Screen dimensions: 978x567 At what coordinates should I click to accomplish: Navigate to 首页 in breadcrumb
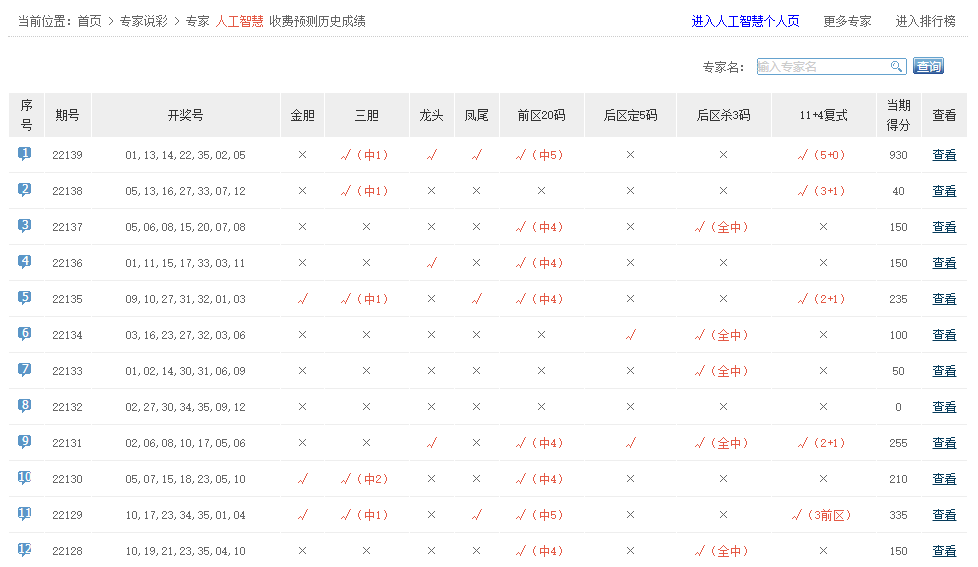(x=89, y=21)
